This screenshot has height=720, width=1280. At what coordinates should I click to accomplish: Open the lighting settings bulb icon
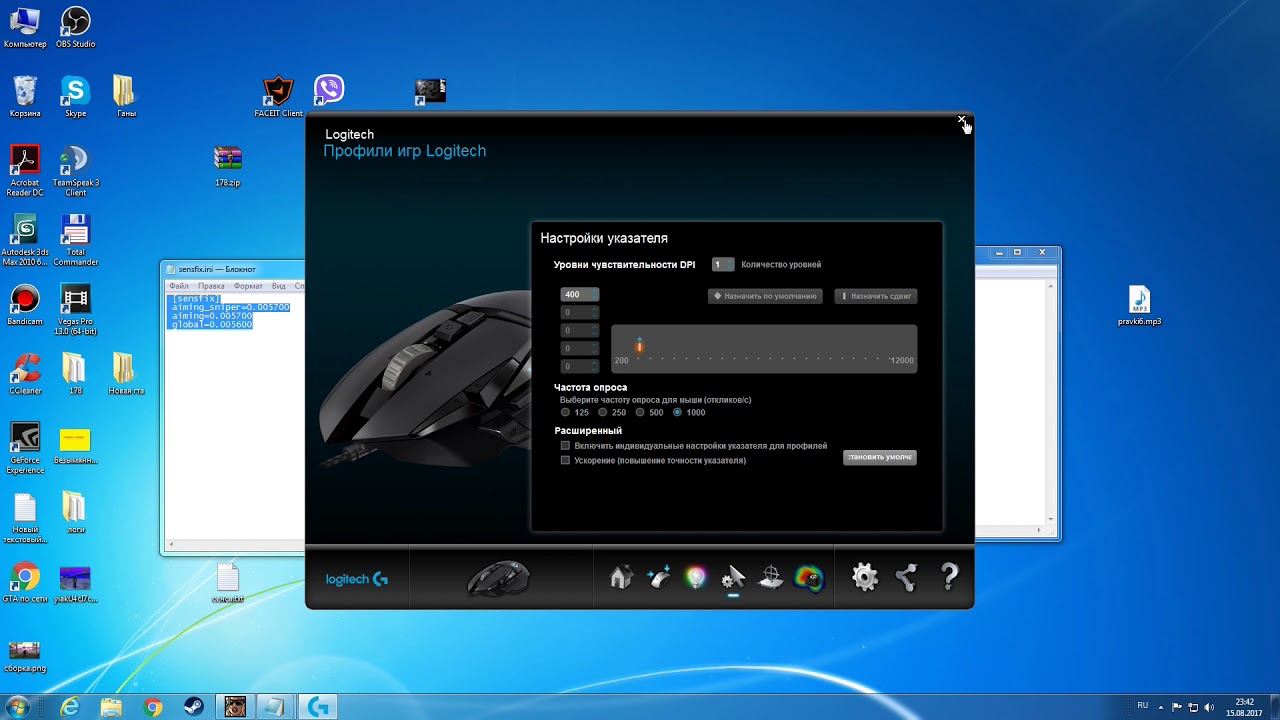click(x=695, y=577)
